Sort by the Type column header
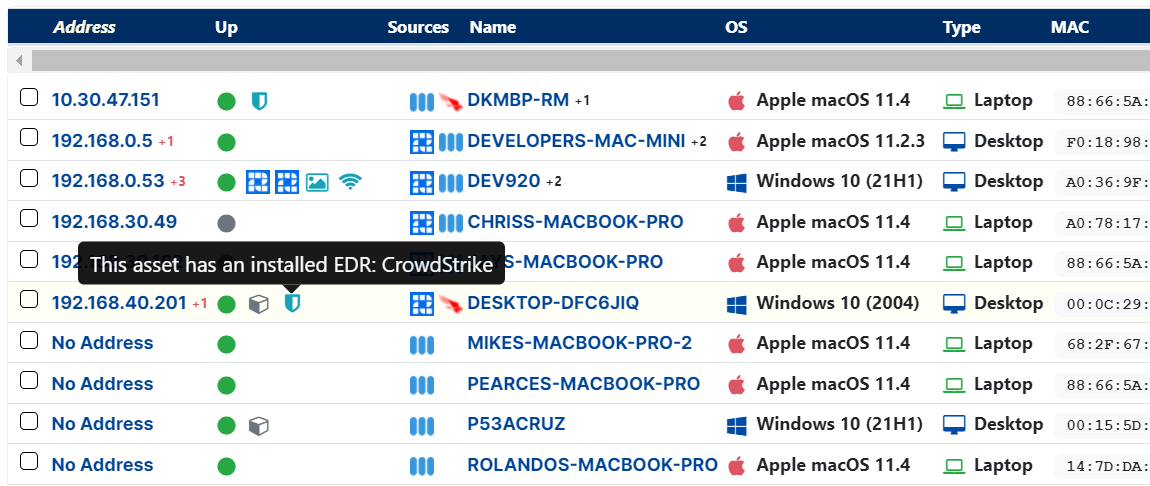1150x486 pixels. 962,27
